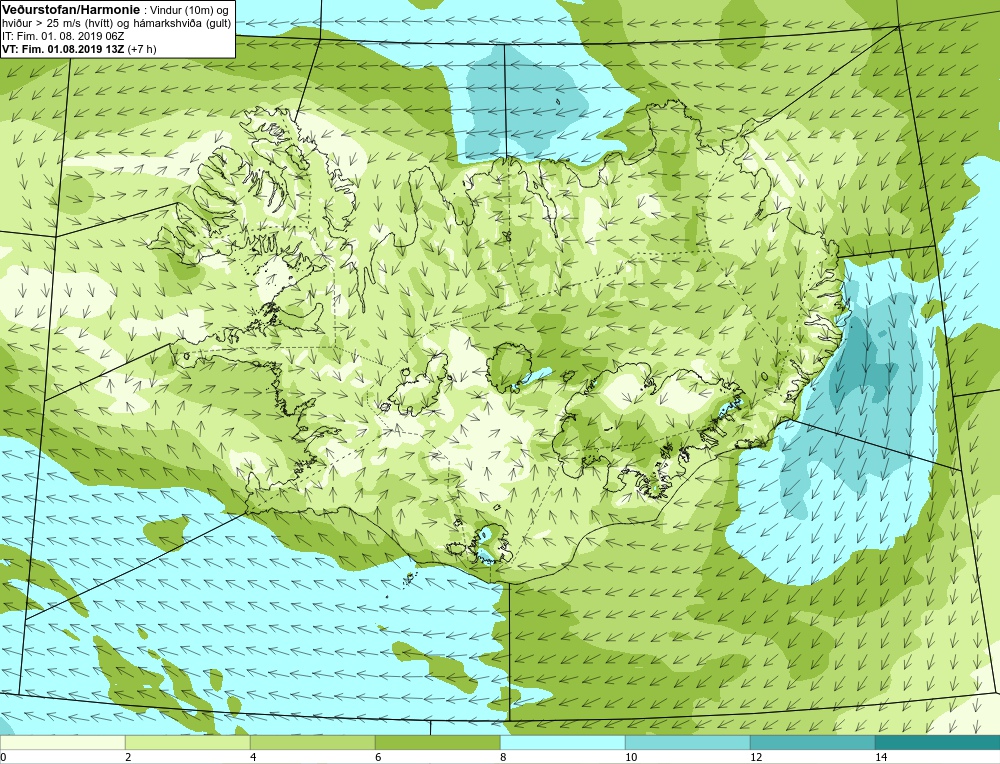1000x764 pixels.
Task: Click the legend label '14'
Action: [x=881, y=757]
